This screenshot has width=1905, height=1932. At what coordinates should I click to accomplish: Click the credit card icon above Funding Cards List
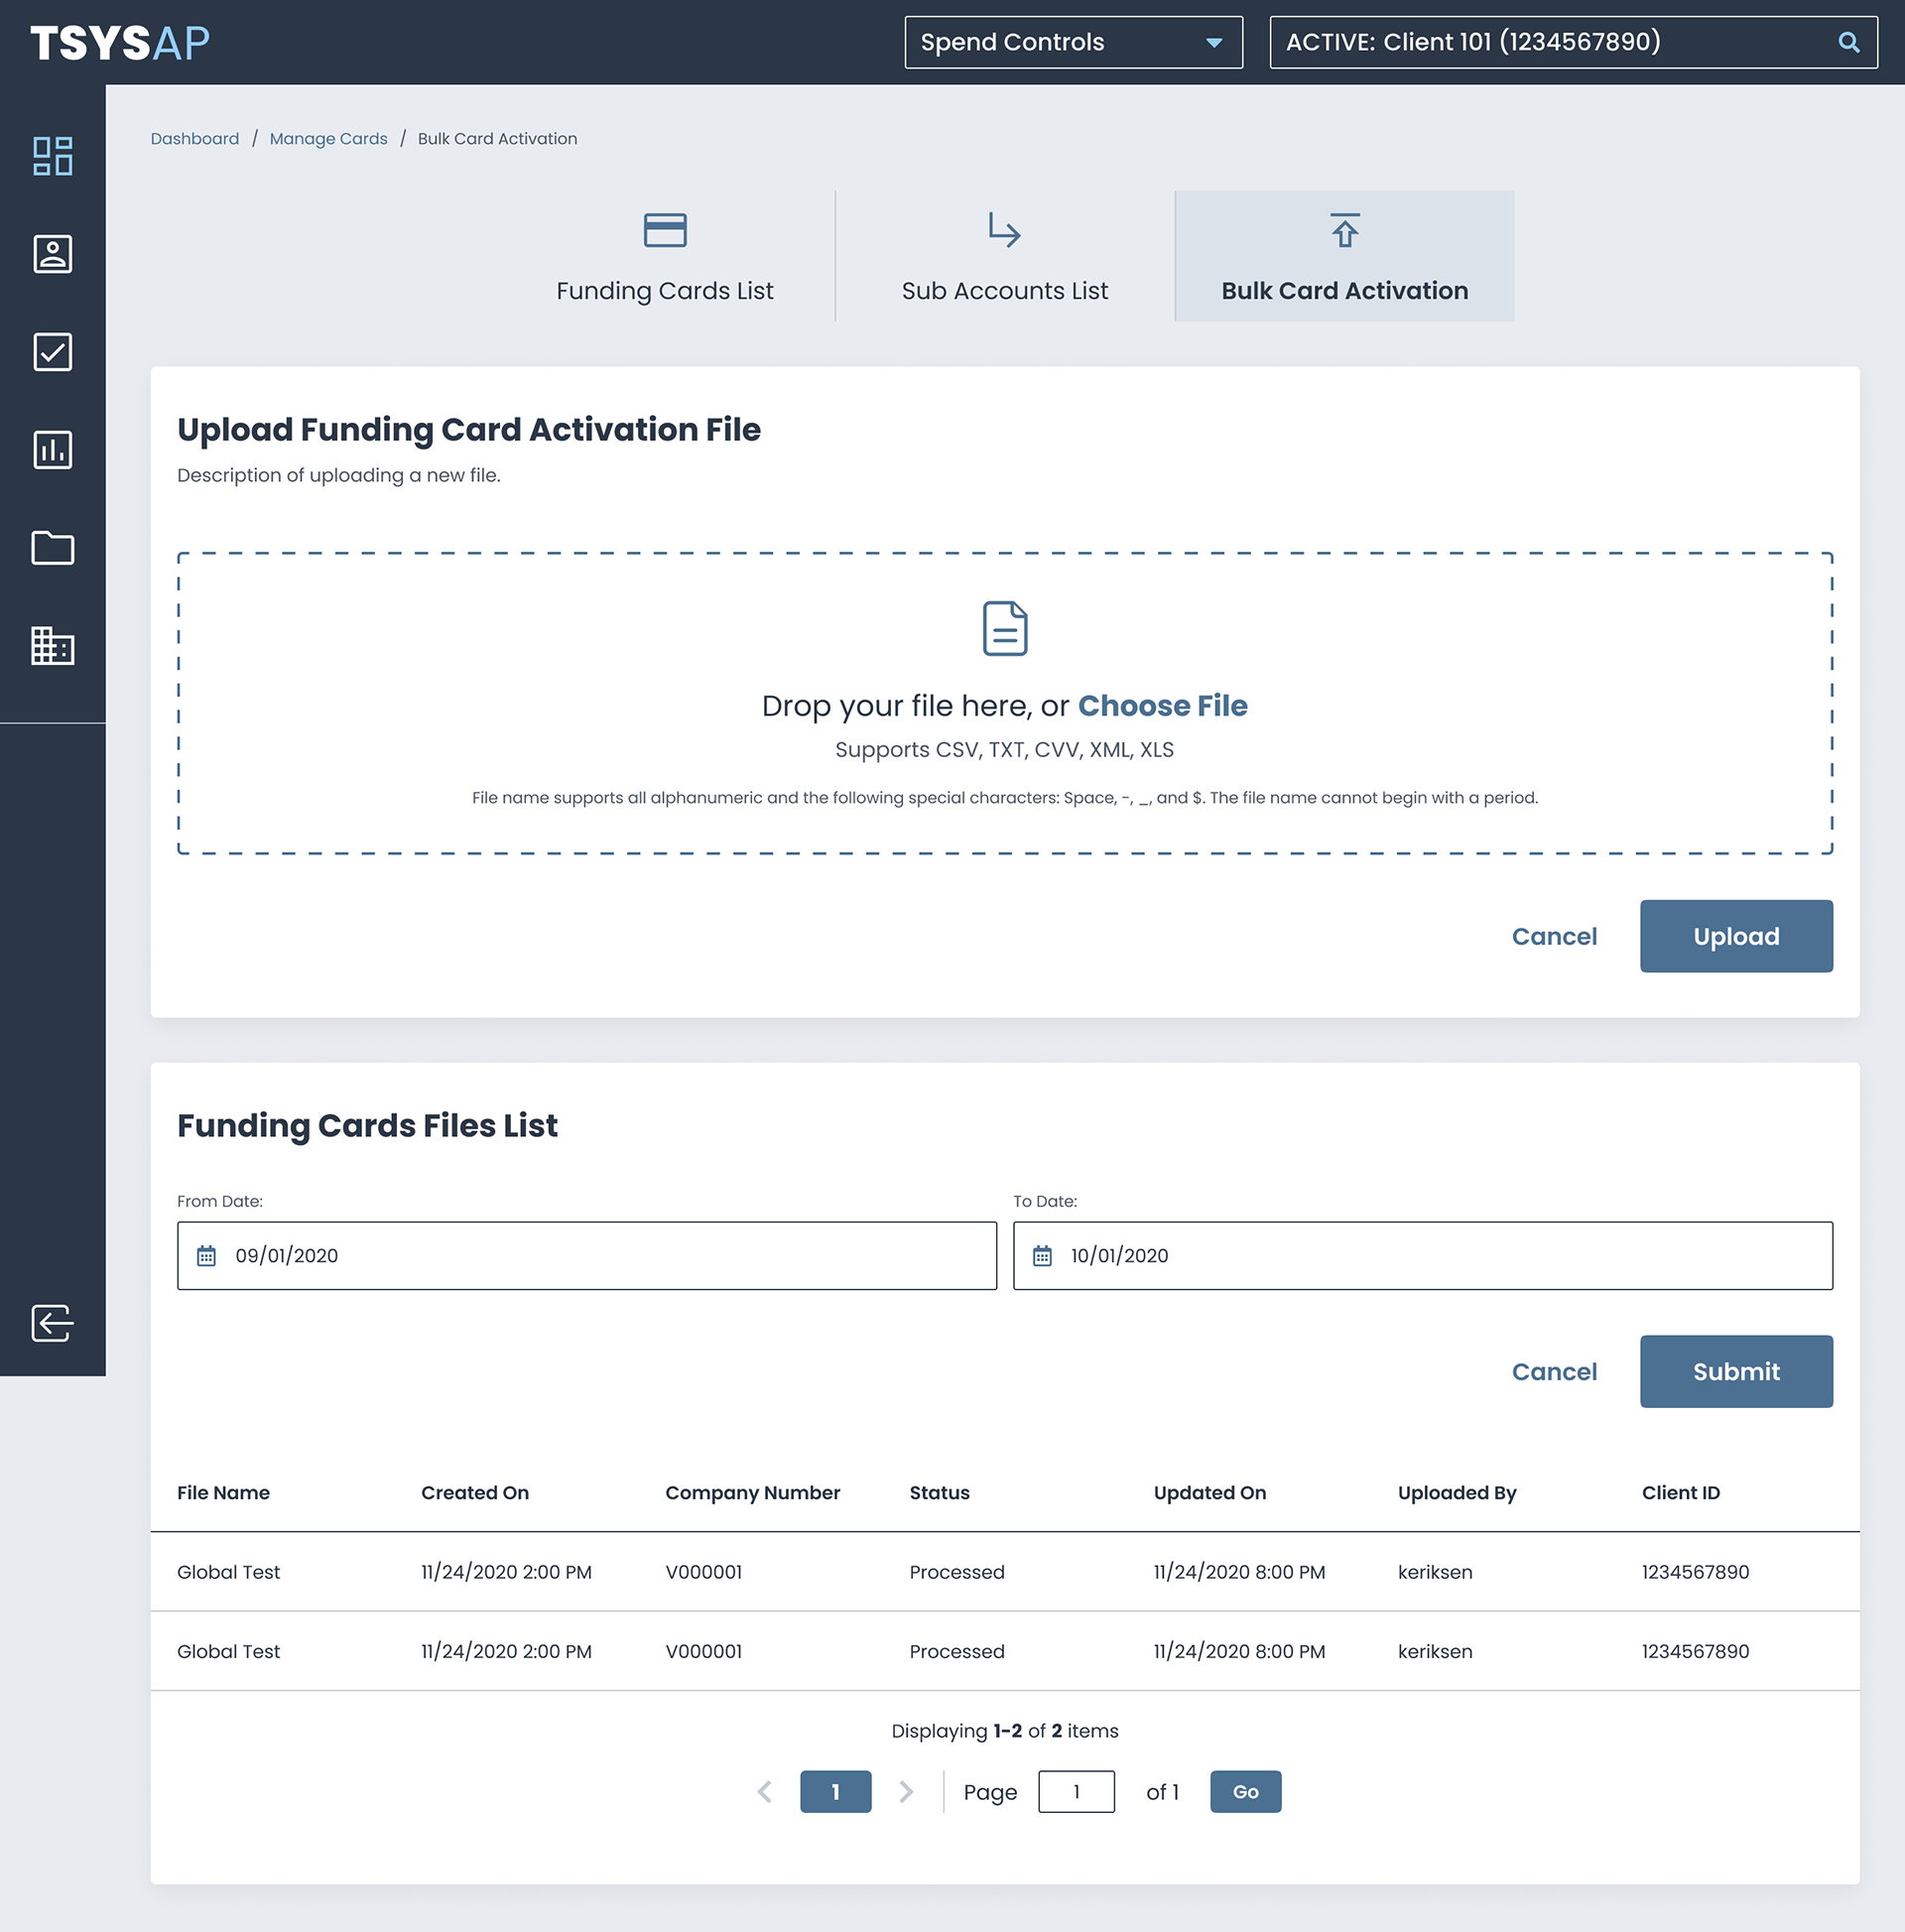[665, 230]
